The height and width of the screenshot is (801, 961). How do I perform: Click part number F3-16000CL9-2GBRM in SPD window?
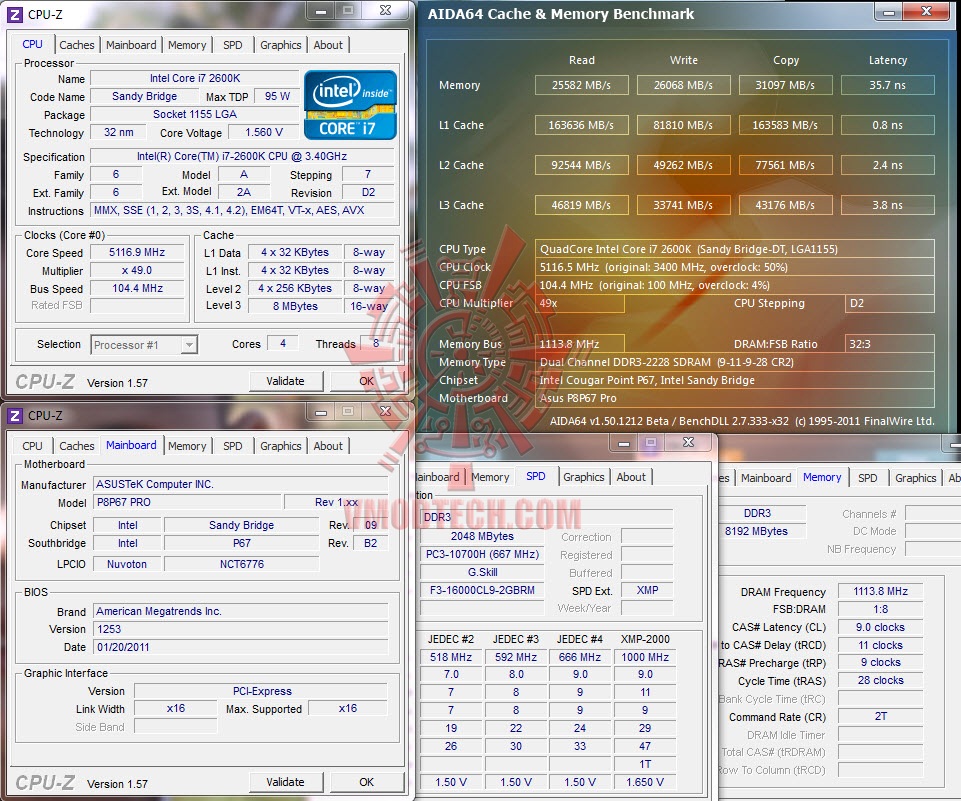click(482, 590)
